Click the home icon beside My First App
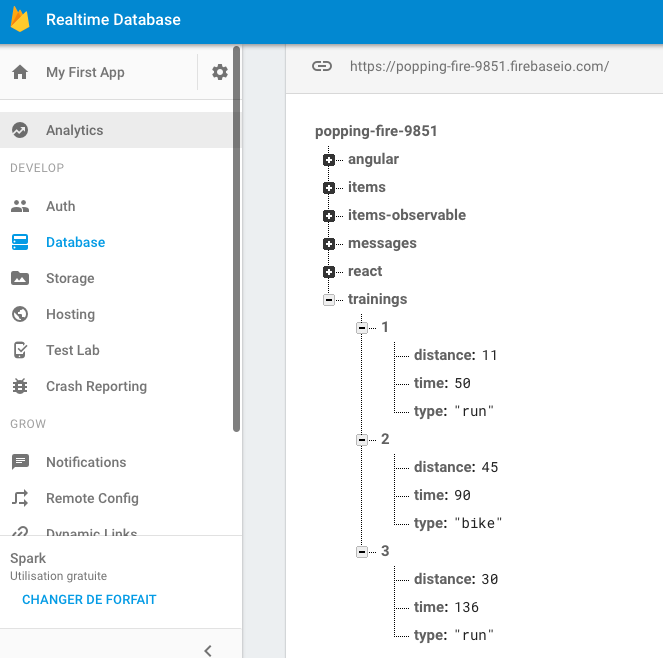 pos(20,72)
